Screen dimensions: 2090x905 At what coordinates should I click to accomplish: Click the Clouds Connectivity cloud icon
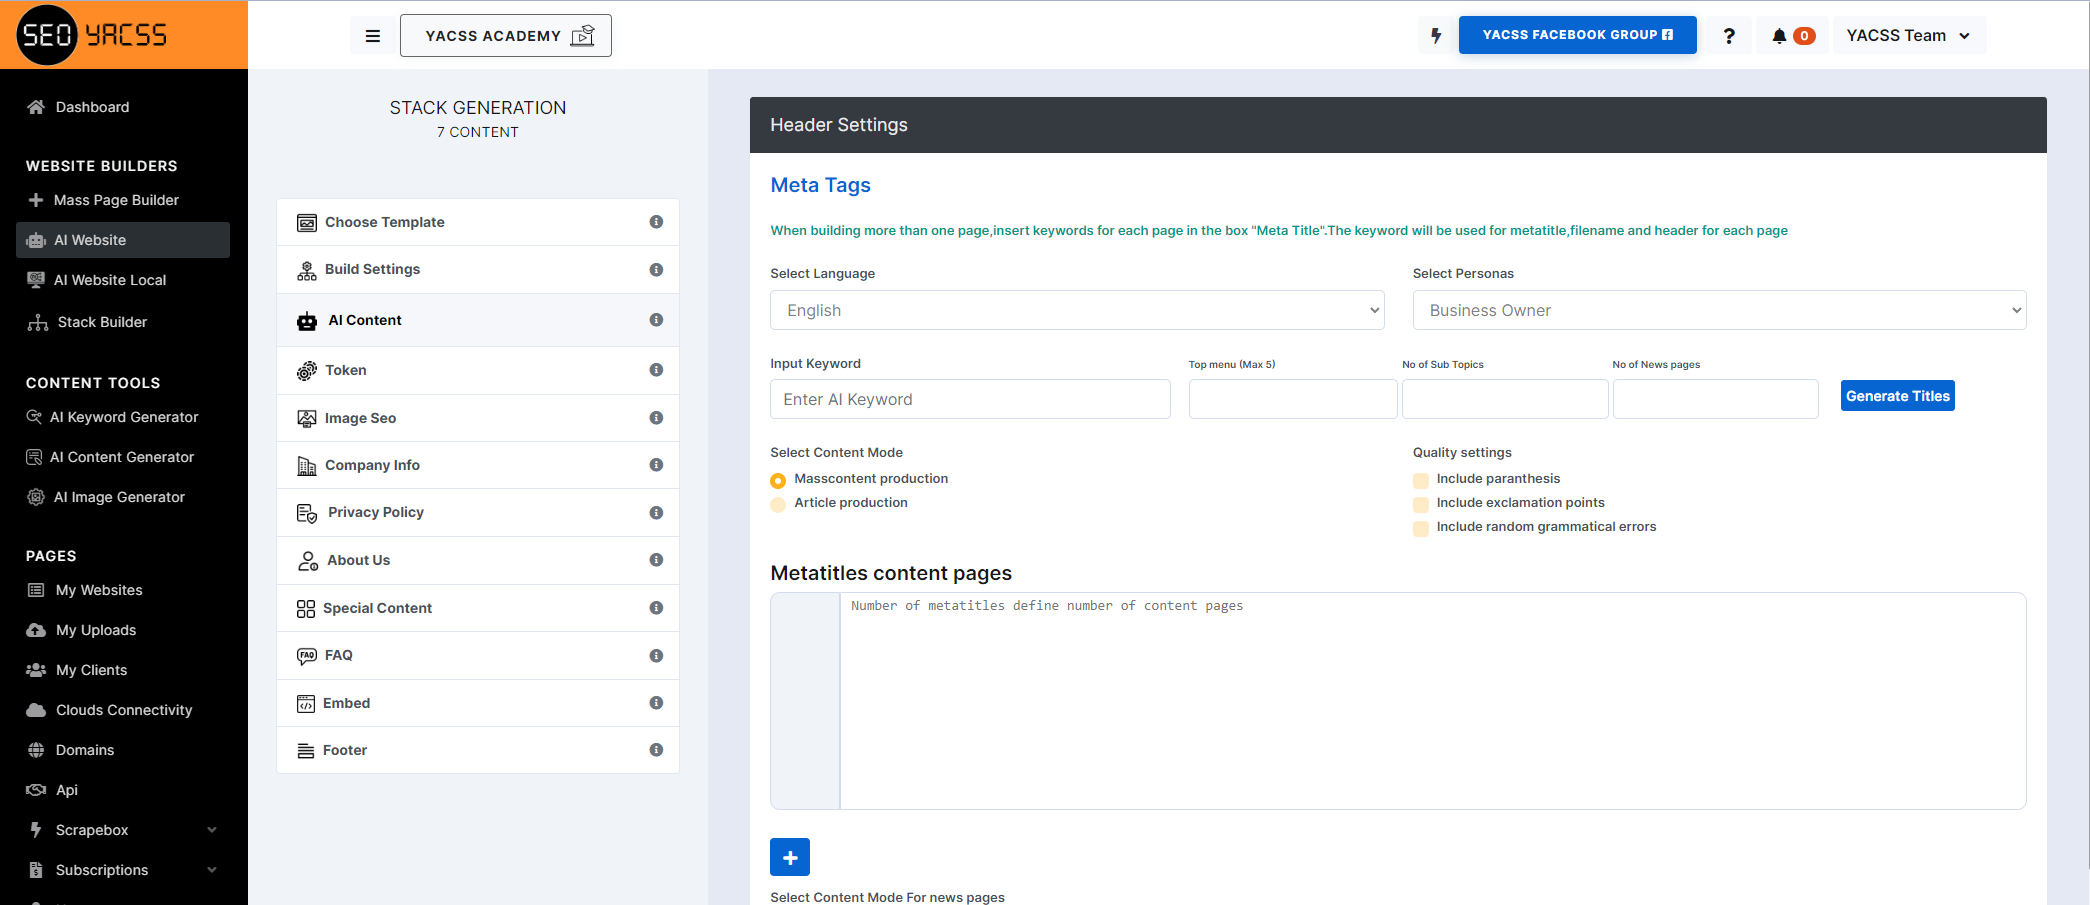(x=36, y=710)
